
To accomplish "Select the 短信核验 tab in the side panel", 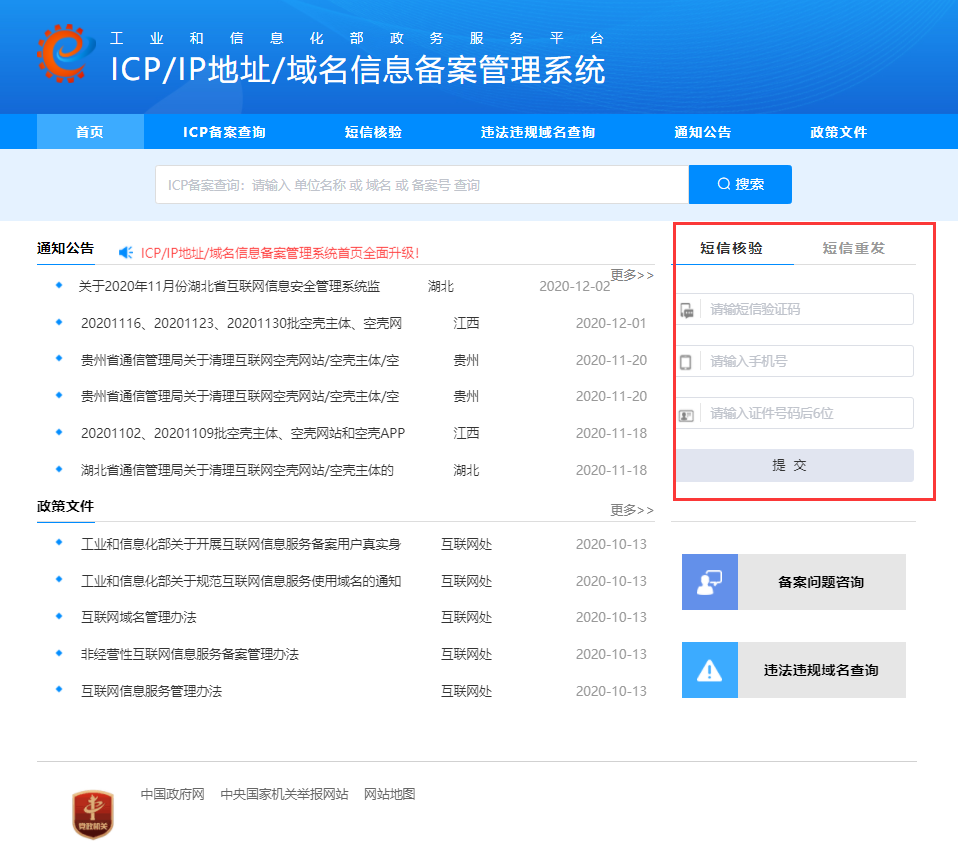I will click(x=731, y=248).
